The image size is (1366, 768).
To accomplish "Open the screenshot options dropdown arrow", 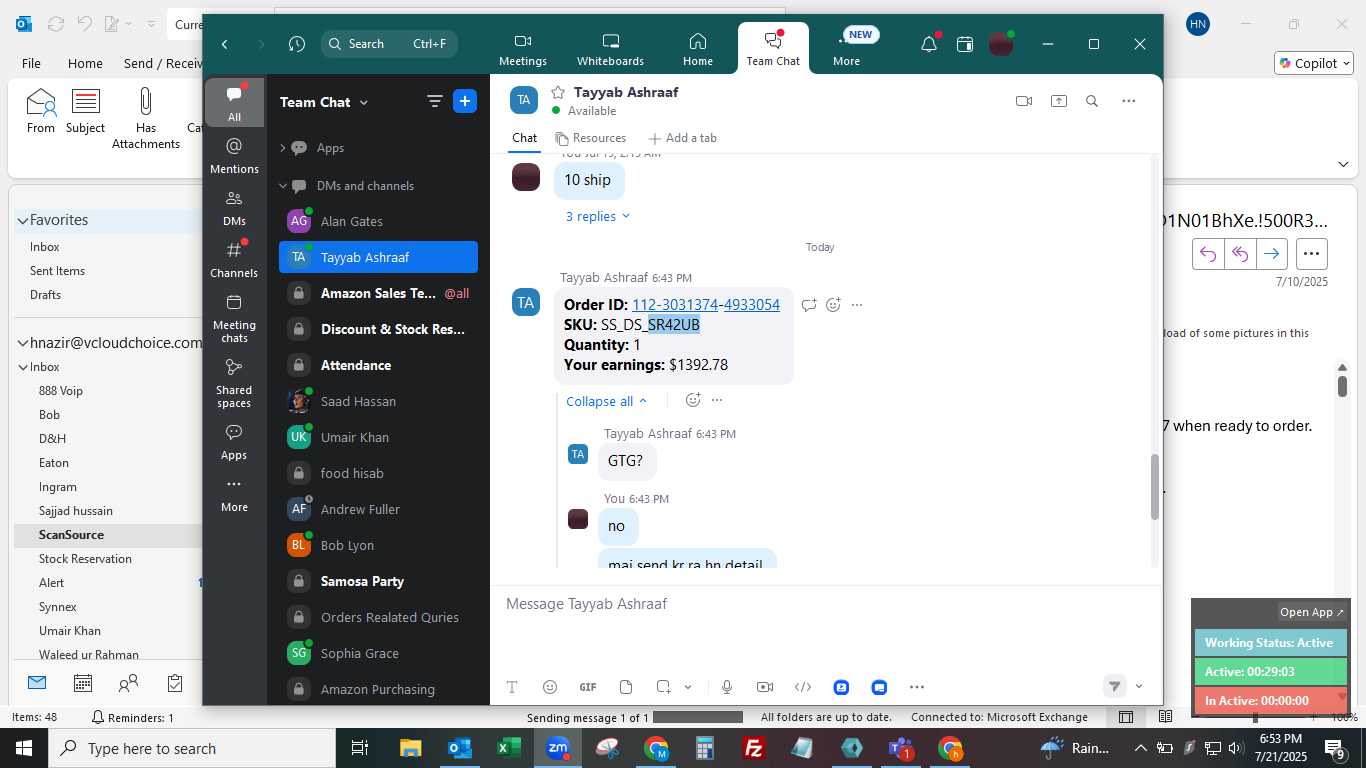I will click(688, 687).
